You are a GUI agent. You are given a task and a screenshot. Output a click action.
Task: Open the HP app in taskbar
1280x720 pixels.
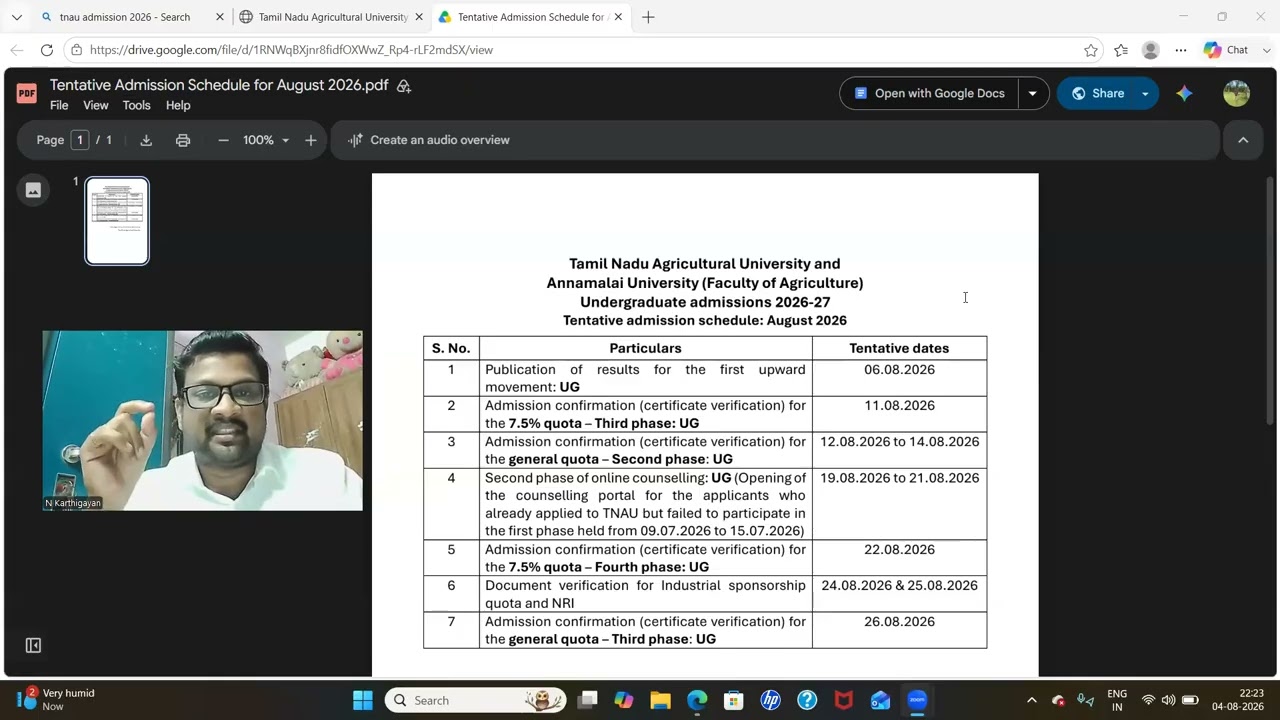(770, 700)
